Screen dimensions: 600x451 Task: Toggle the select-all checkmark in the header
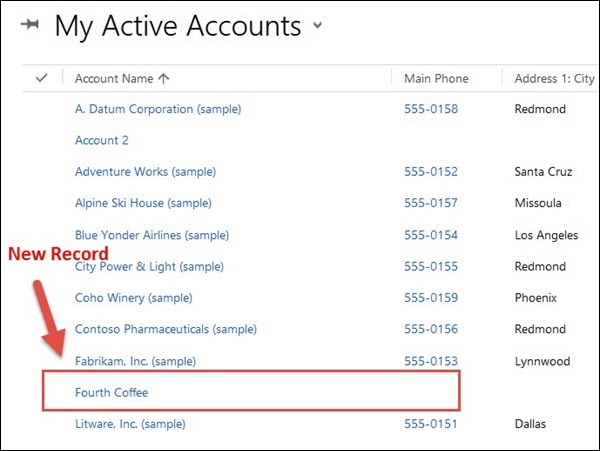(41, 78)
